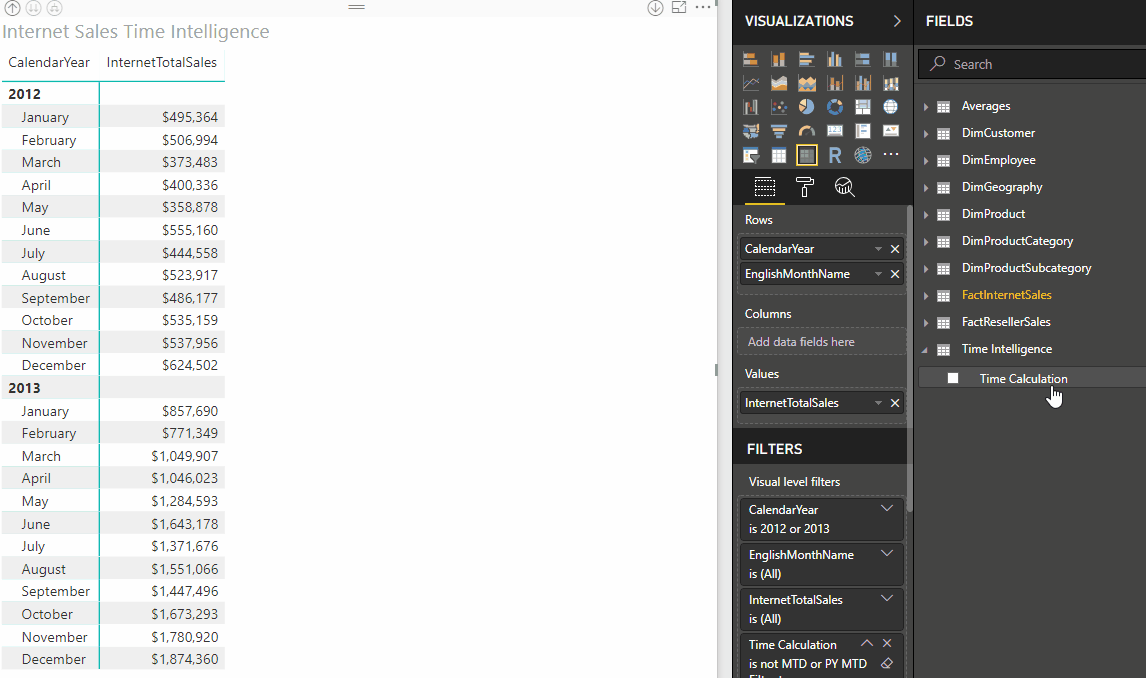
Task: Remove EnglishMonthName from Rows
Action: point(895,274)
